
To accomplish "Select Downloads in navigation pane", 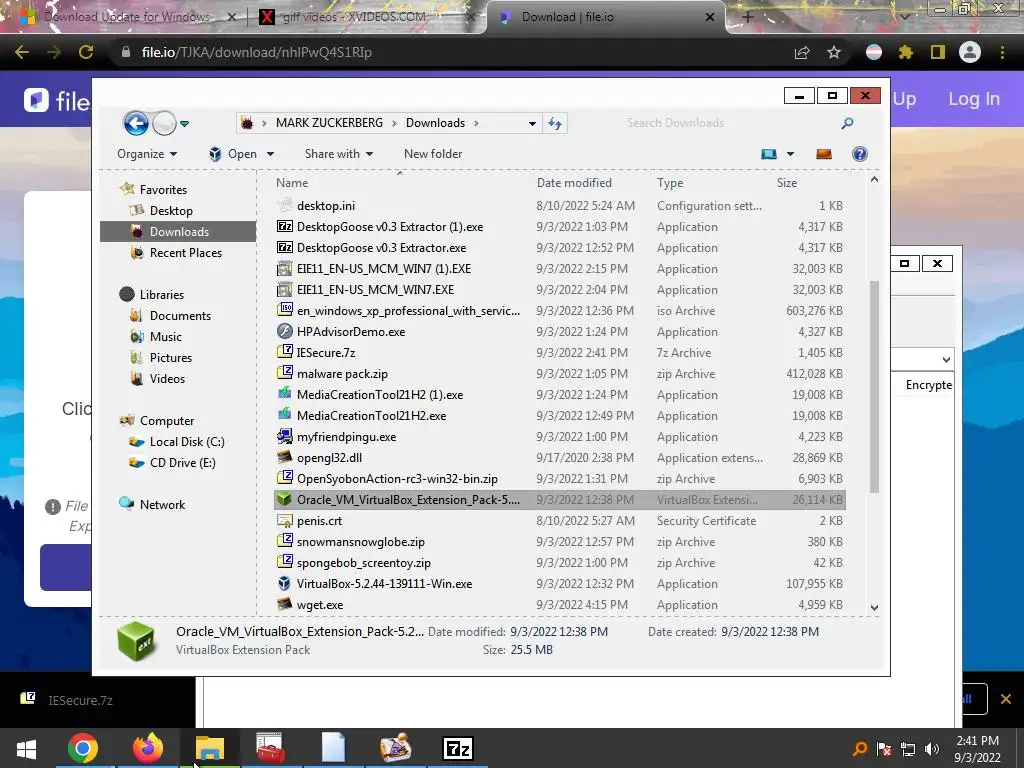I will click(179, 232).
